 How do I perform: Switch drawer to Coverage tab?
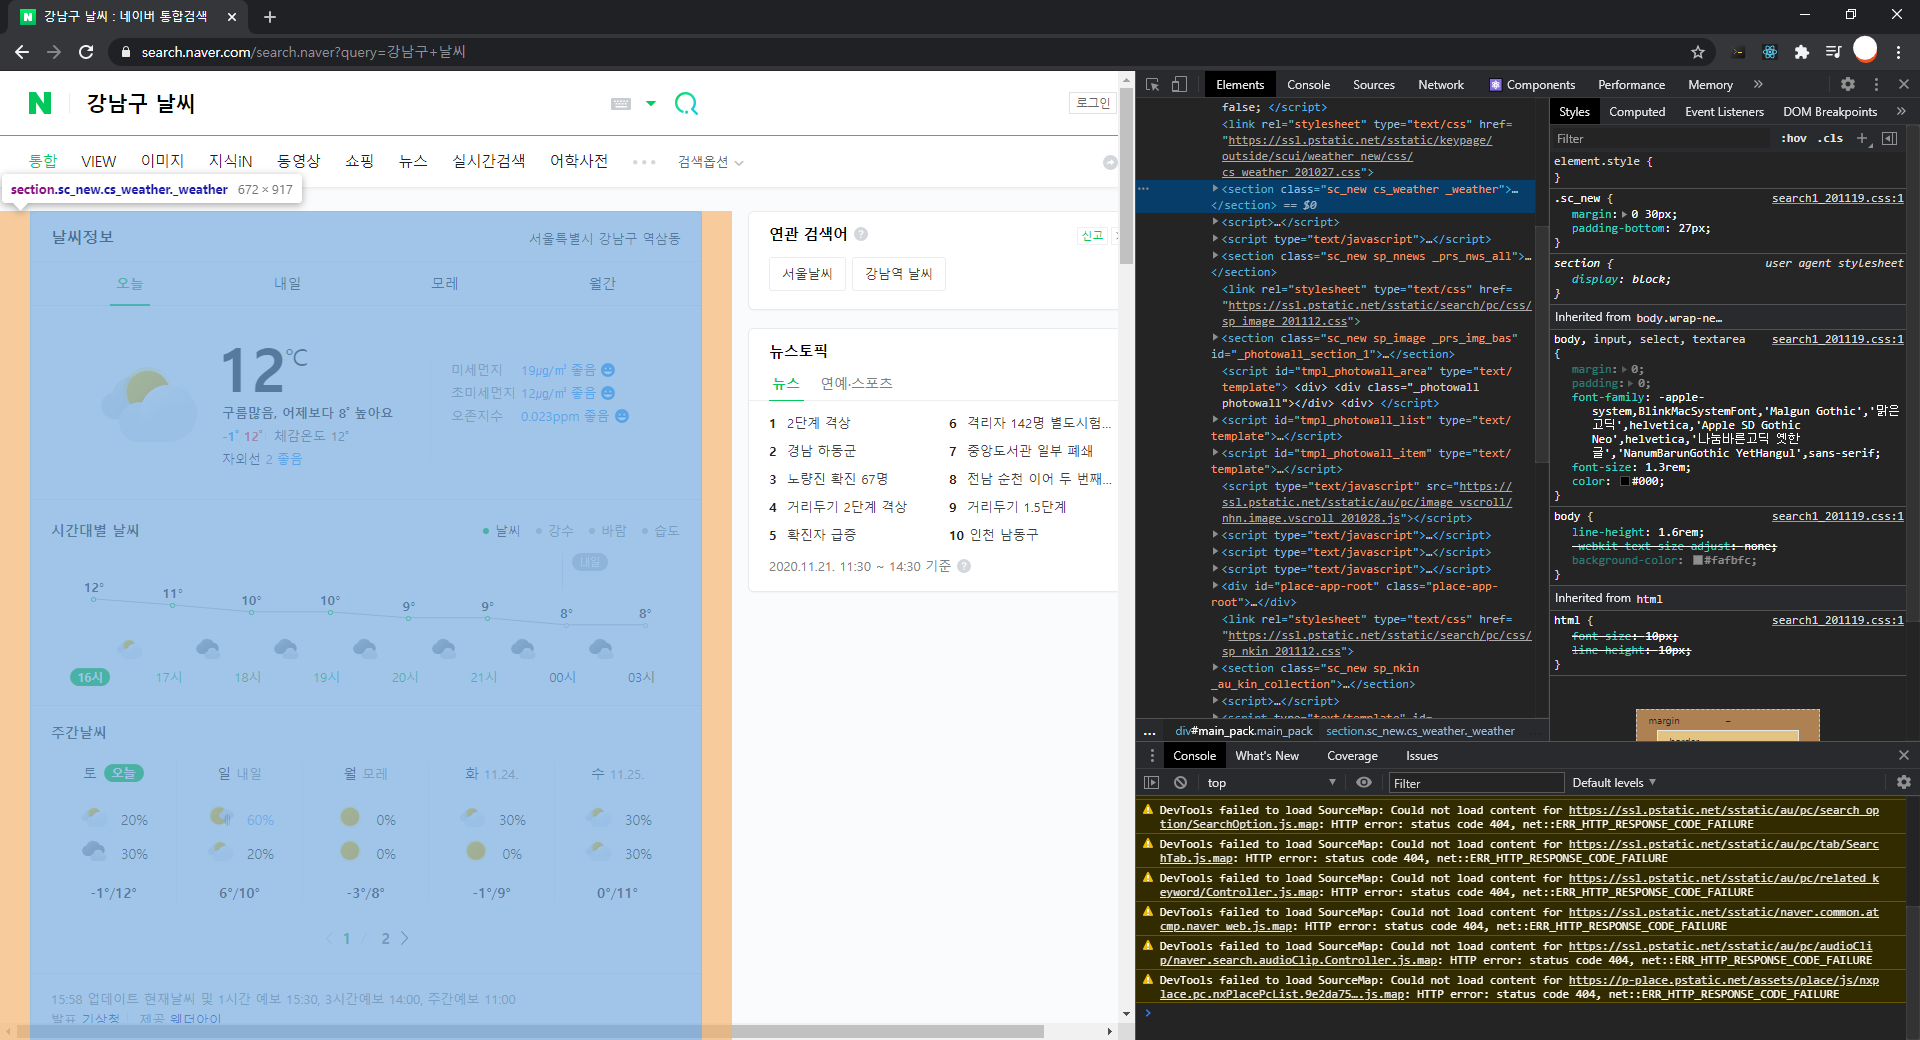pyautogui.click(x=1352, y=756)
